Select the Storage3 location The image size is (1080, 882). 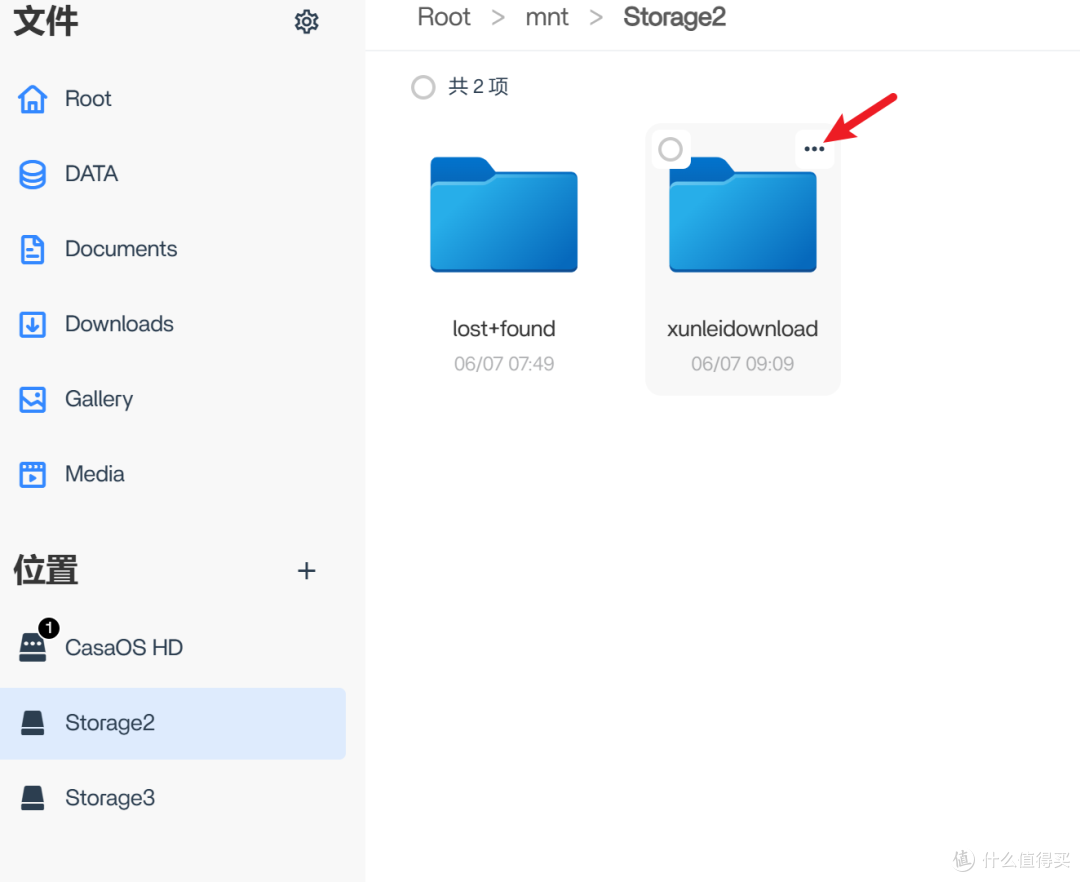coord(110,798)
